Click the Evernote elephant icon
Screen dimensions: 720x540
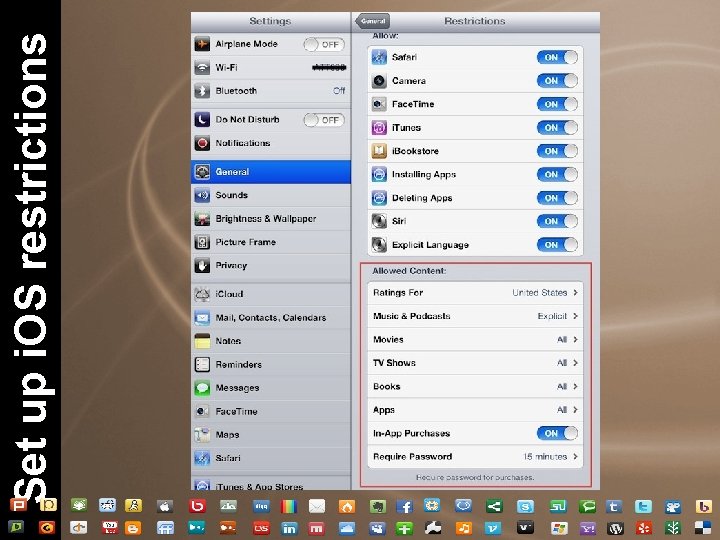377,506
